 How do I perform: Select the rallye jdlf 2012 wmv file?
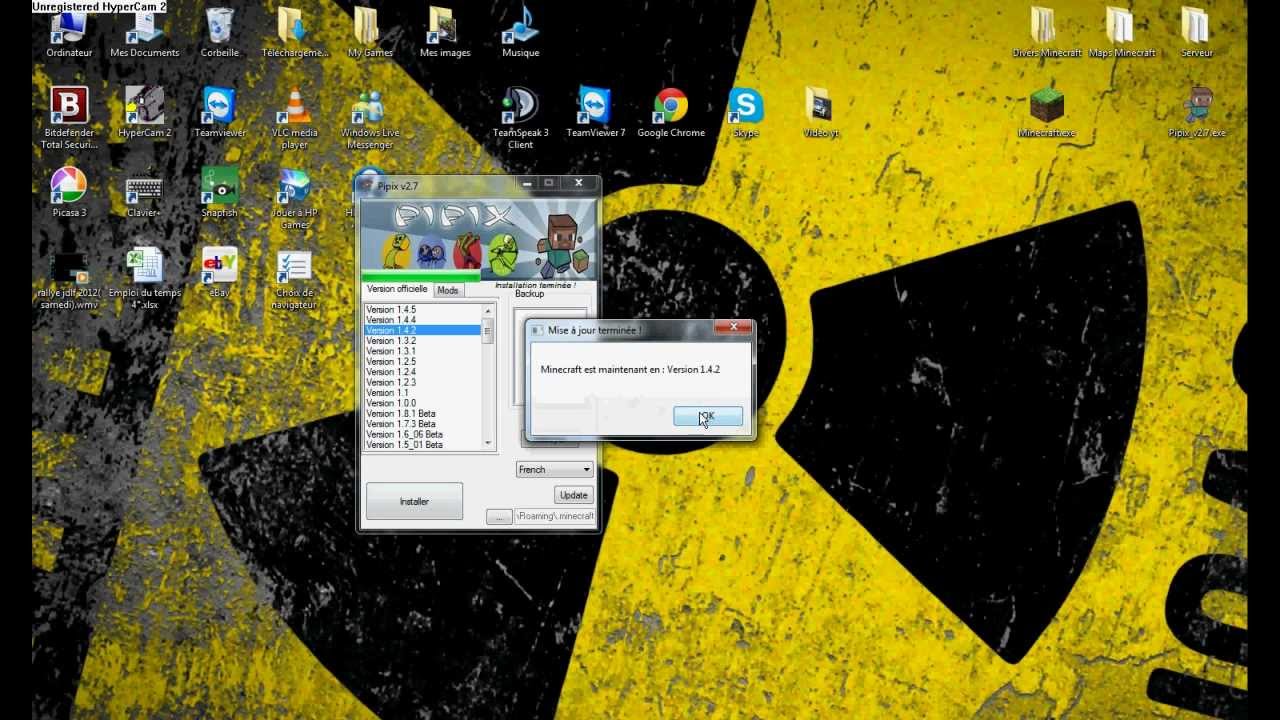point(69,278)
